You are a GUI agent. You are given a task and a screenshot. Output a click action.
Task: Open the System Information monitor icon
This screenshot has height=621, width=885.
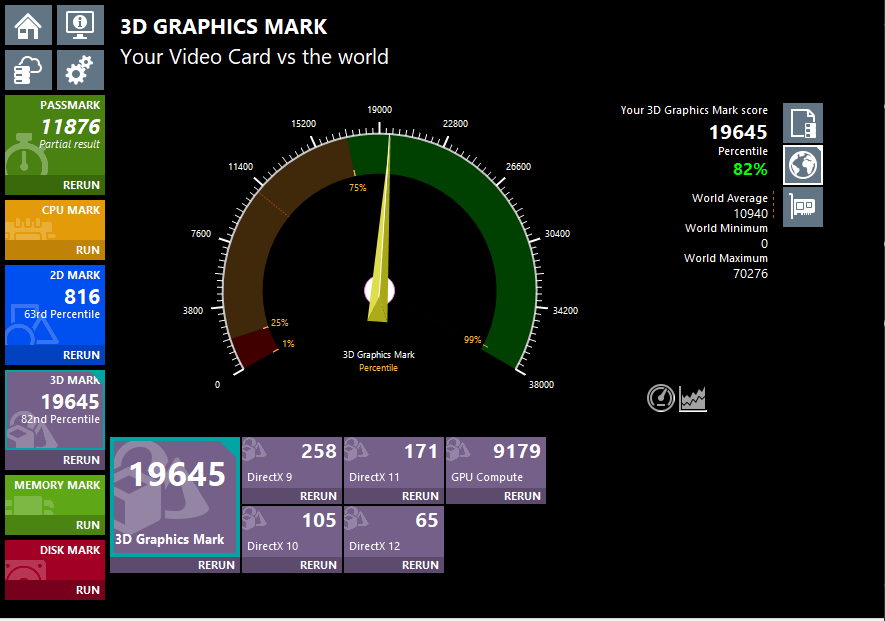(x=79, y=24)
